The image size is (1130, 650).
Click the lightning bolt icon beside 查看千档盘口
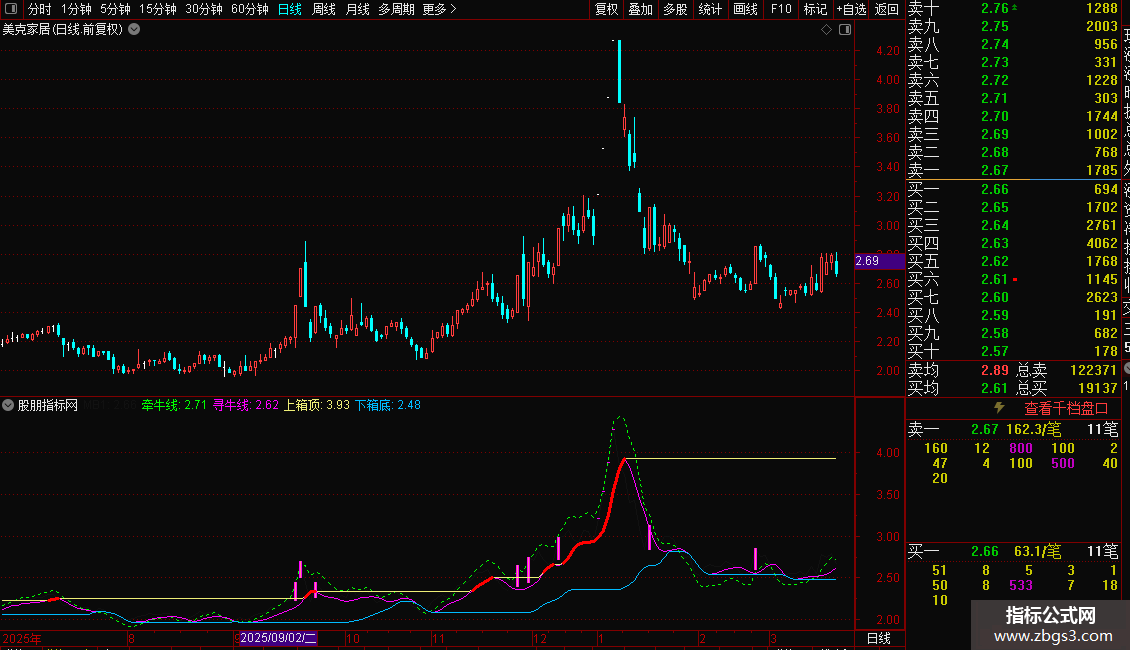[x=999, y=408]
